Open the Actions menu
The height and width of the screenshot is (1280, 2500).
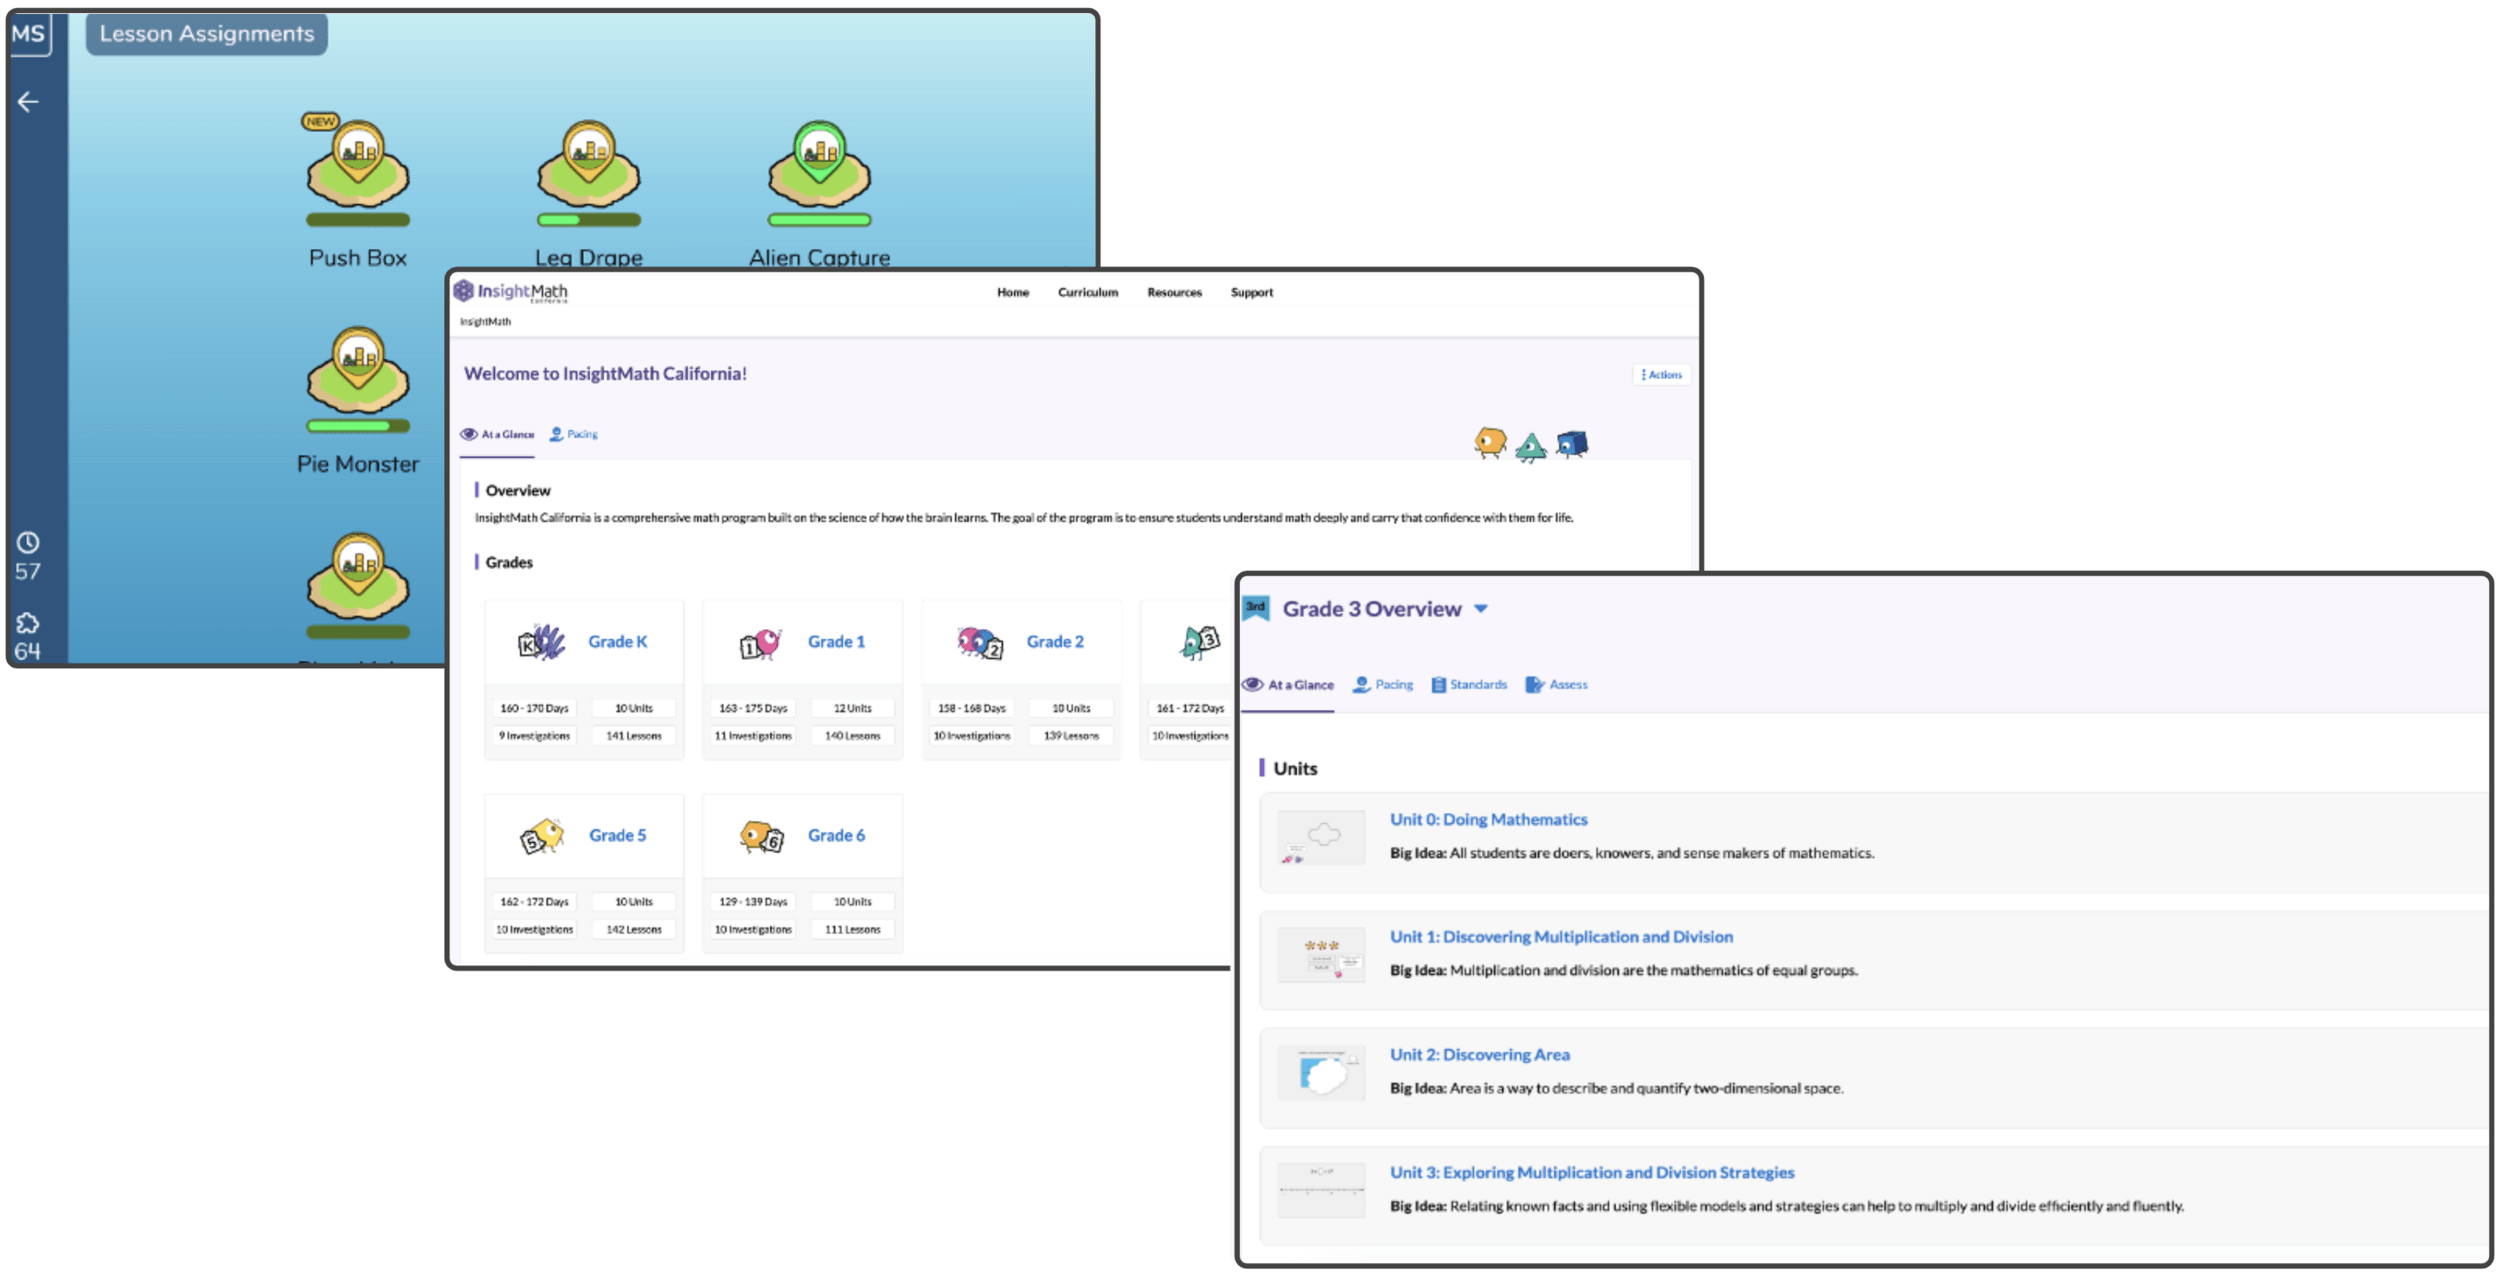click(1661, 375)
